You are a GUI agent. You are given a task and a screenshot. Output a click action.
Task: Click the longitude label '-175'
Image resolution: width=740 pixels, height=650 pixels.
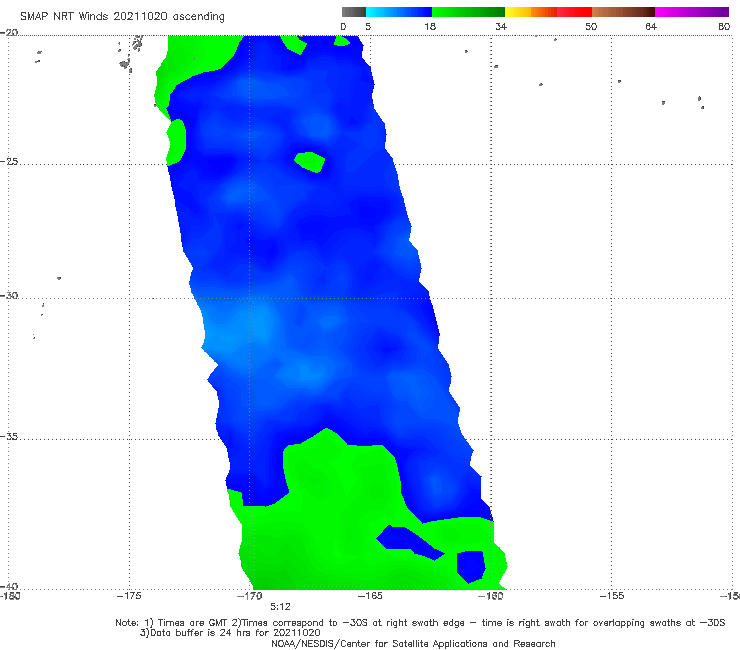pos(129,596)
